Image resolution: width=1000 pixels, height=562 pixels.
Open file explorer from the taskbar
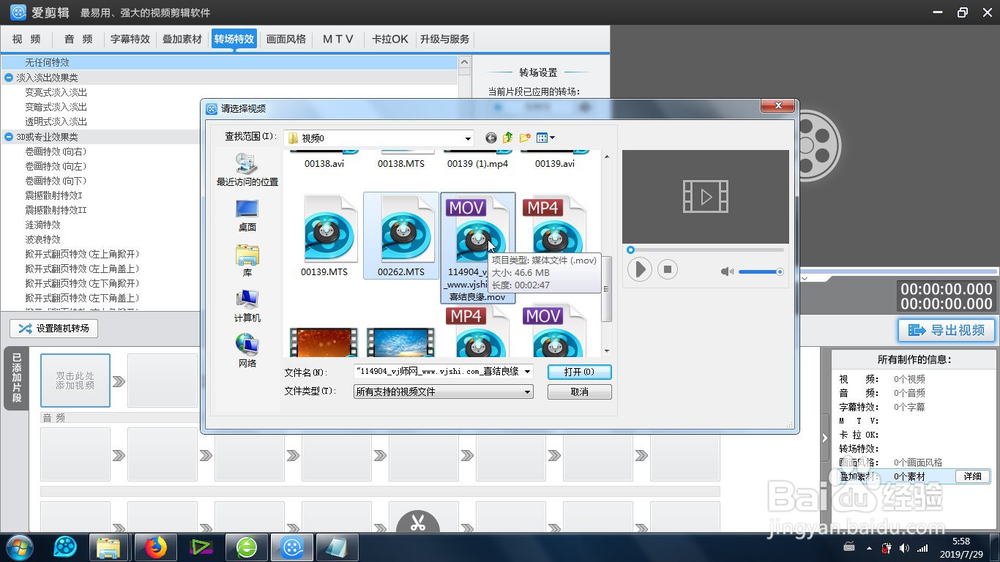pos(108,547)
